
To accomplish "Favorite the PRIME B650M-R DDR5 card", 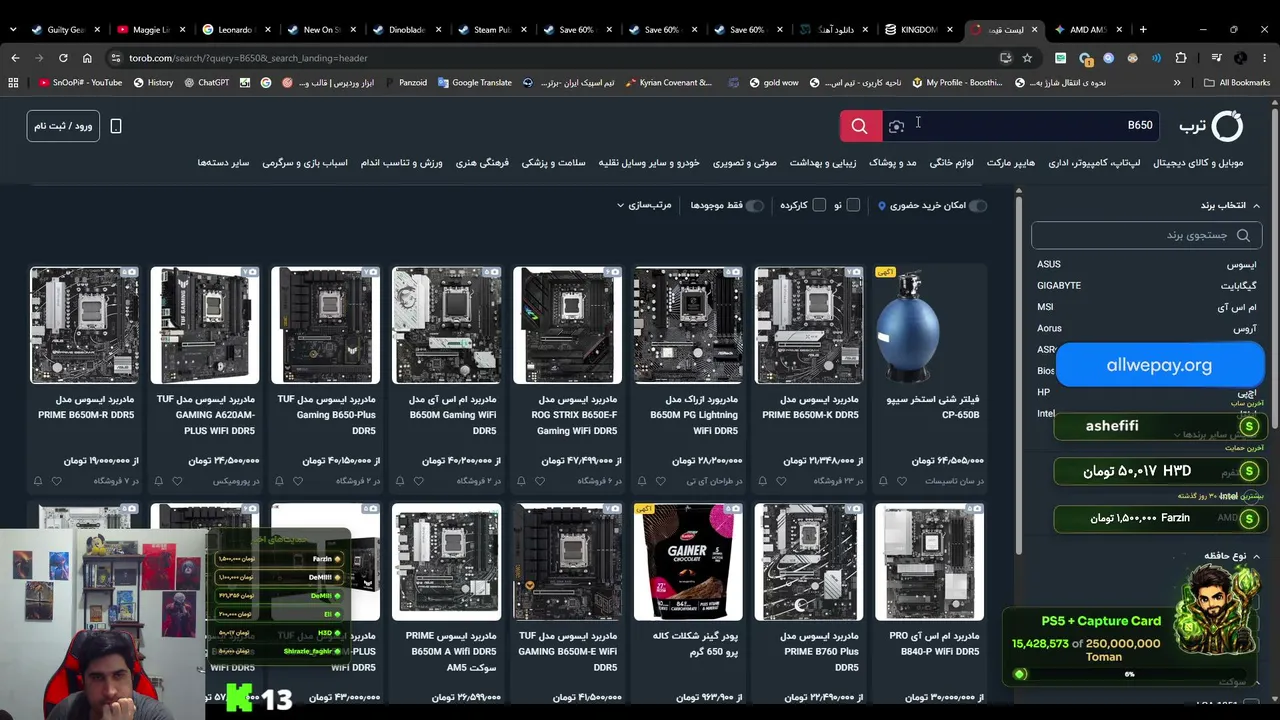I will [57, 481].
